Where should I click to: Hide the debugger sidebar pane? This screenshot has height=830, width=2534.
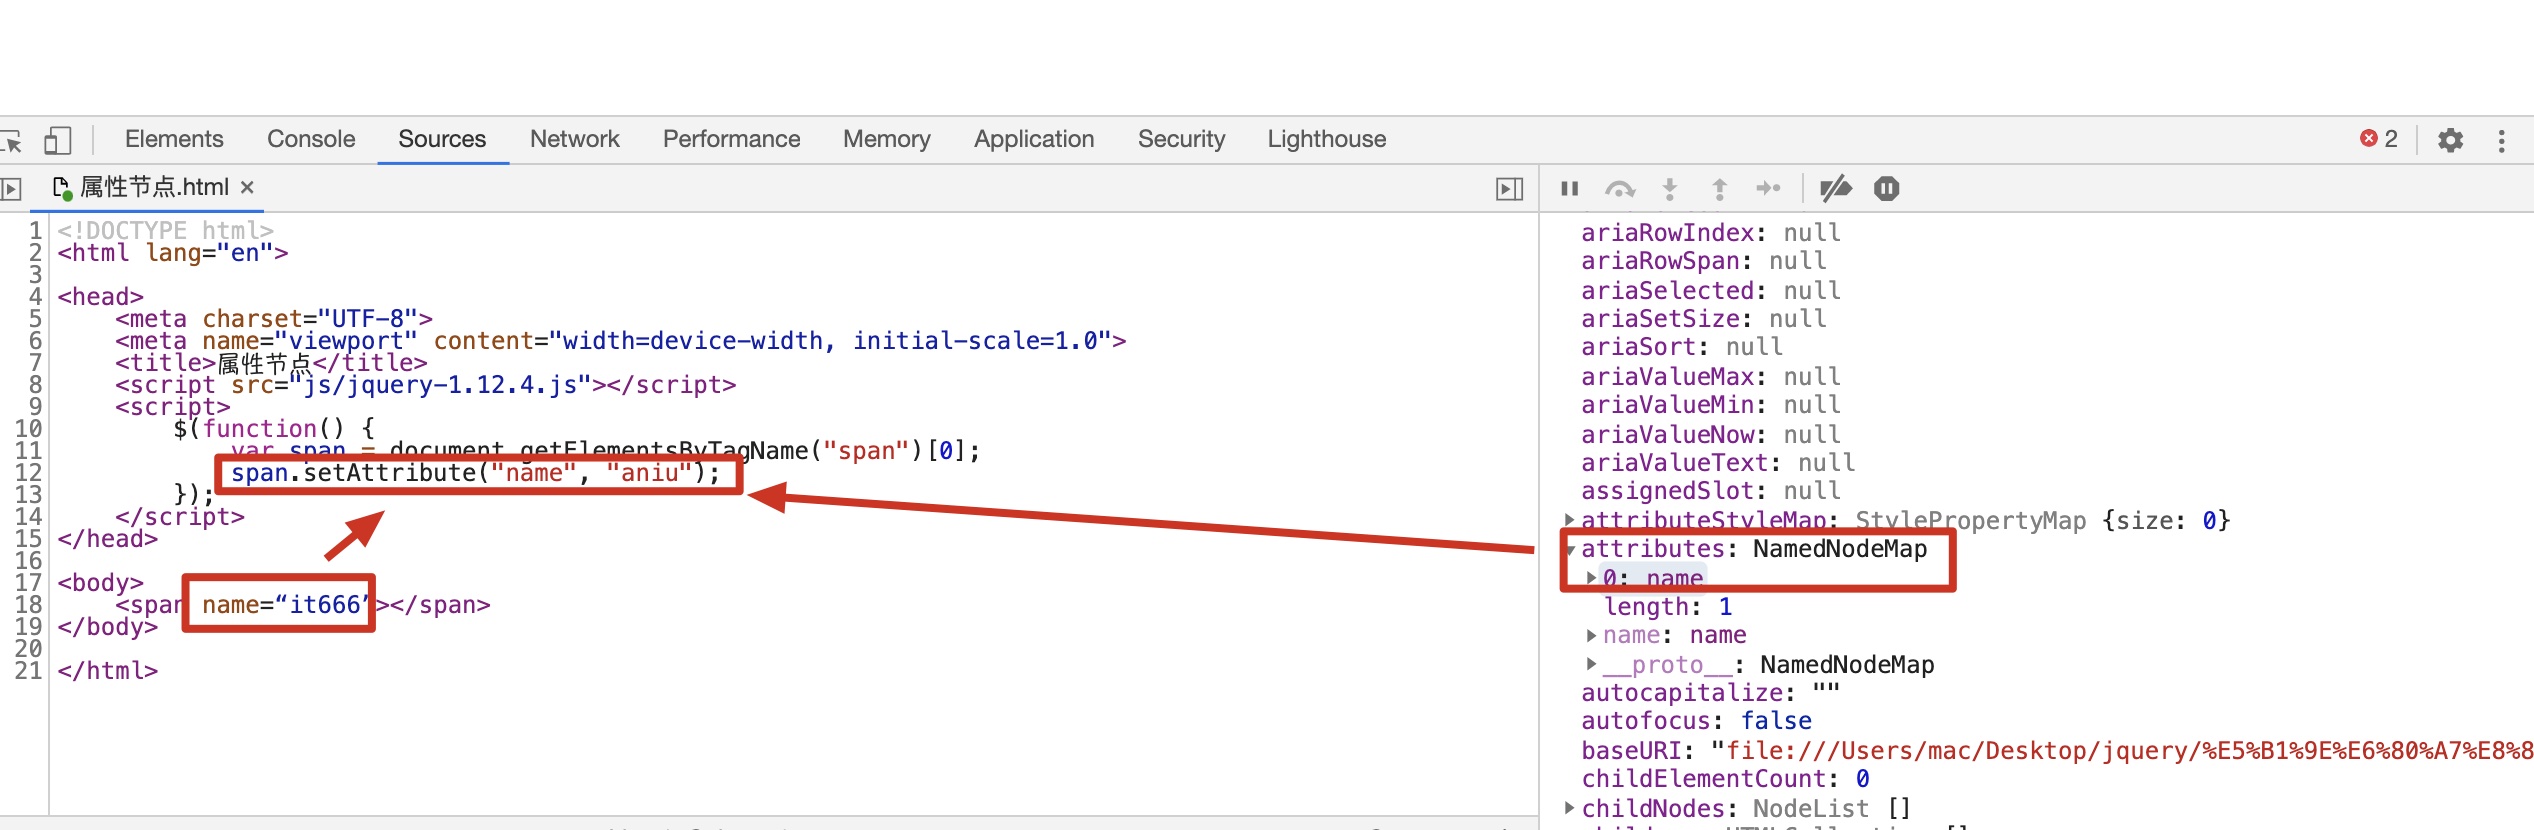[1509, 189]
